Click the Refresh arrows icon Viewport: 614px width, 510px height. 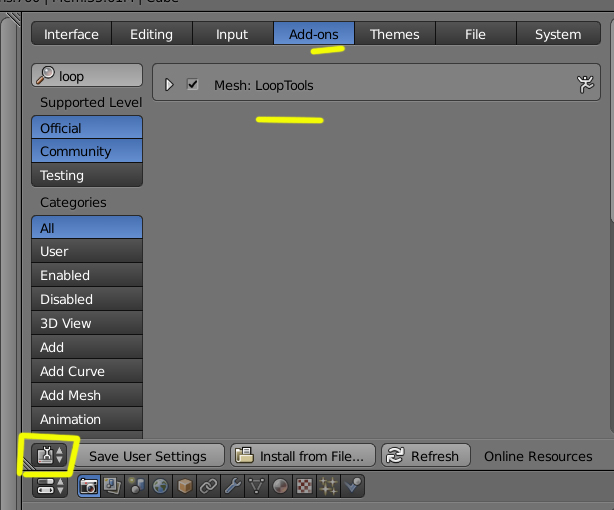(x=395, y=456)
